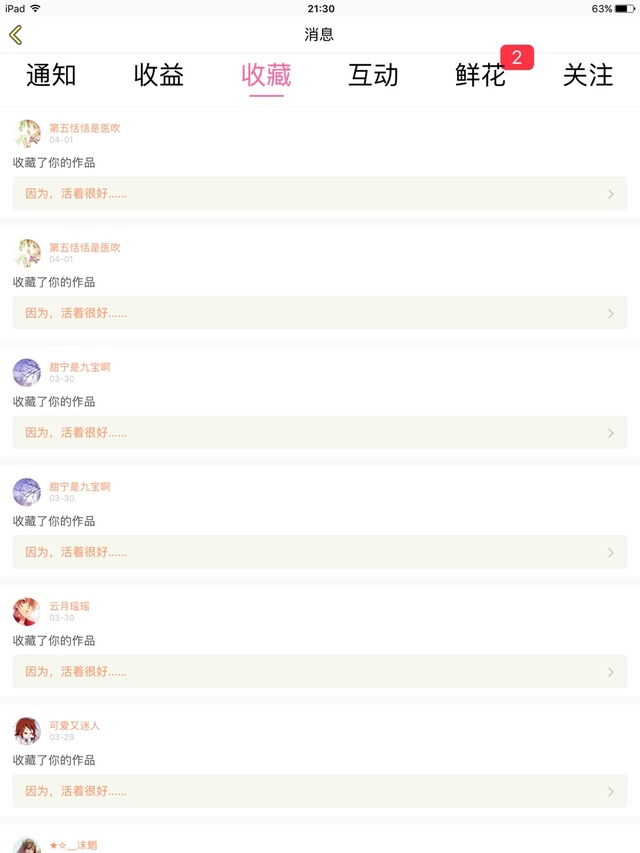Viewport: 640px width, 853px height.
Task: Tap the battery icon in status bar
Action: pyautogui.click(x=624, y=9)
